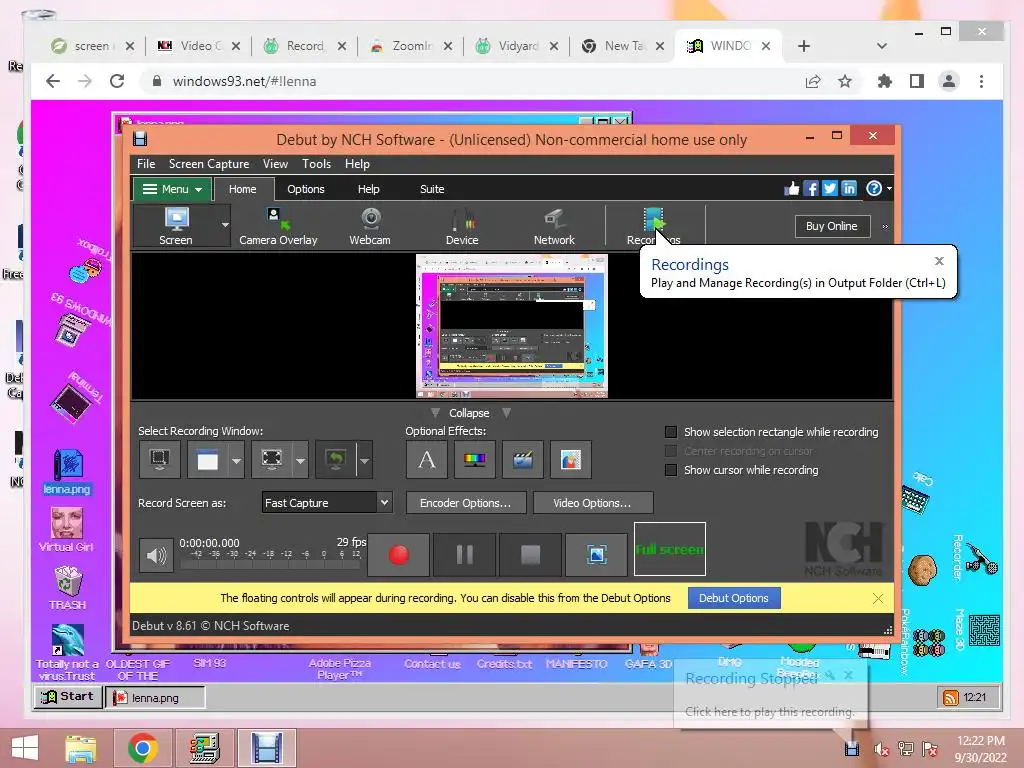Open the Recordings list
This screenshot has width=1024, height=768.
click(654, 226)
